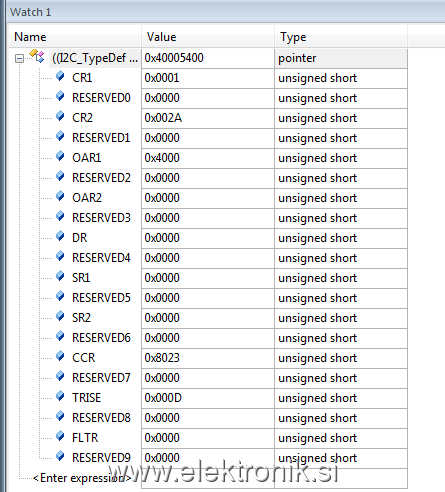Click the member icon next to RESERVED6

(x=60, y=336)
